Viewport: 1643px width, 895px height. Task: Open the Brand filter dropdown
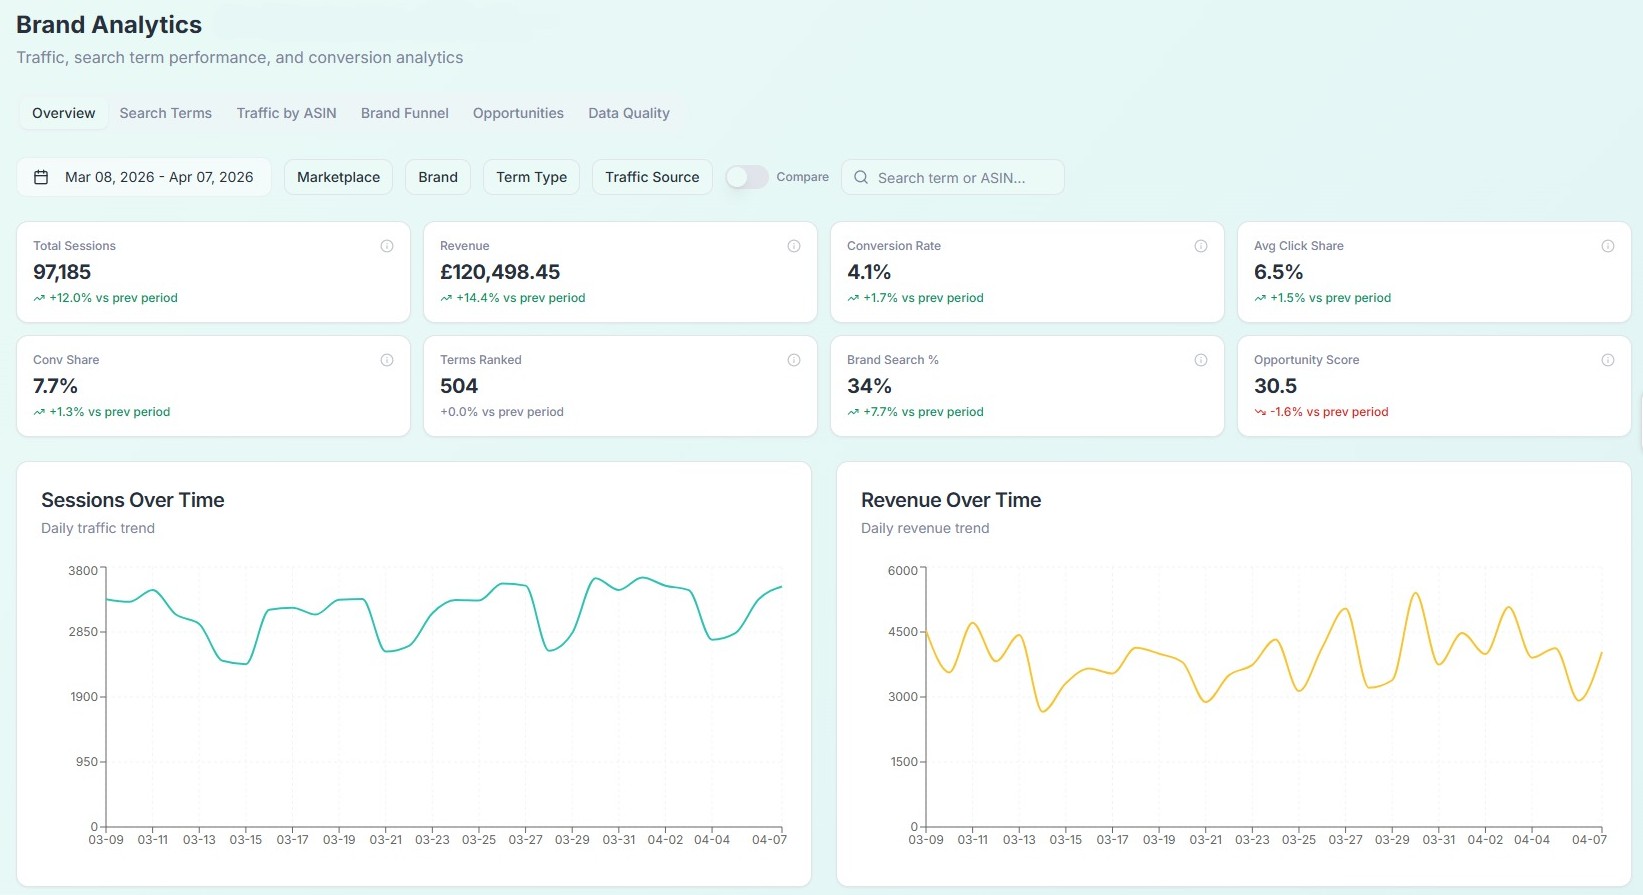click(x=438, y=177)
